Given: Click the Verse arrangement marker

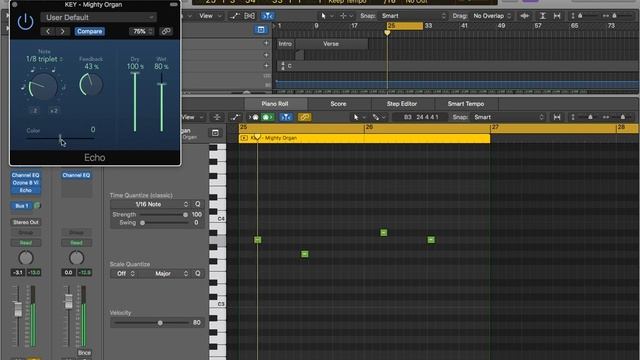Looking at the screenshot, I should click(331, 44).
